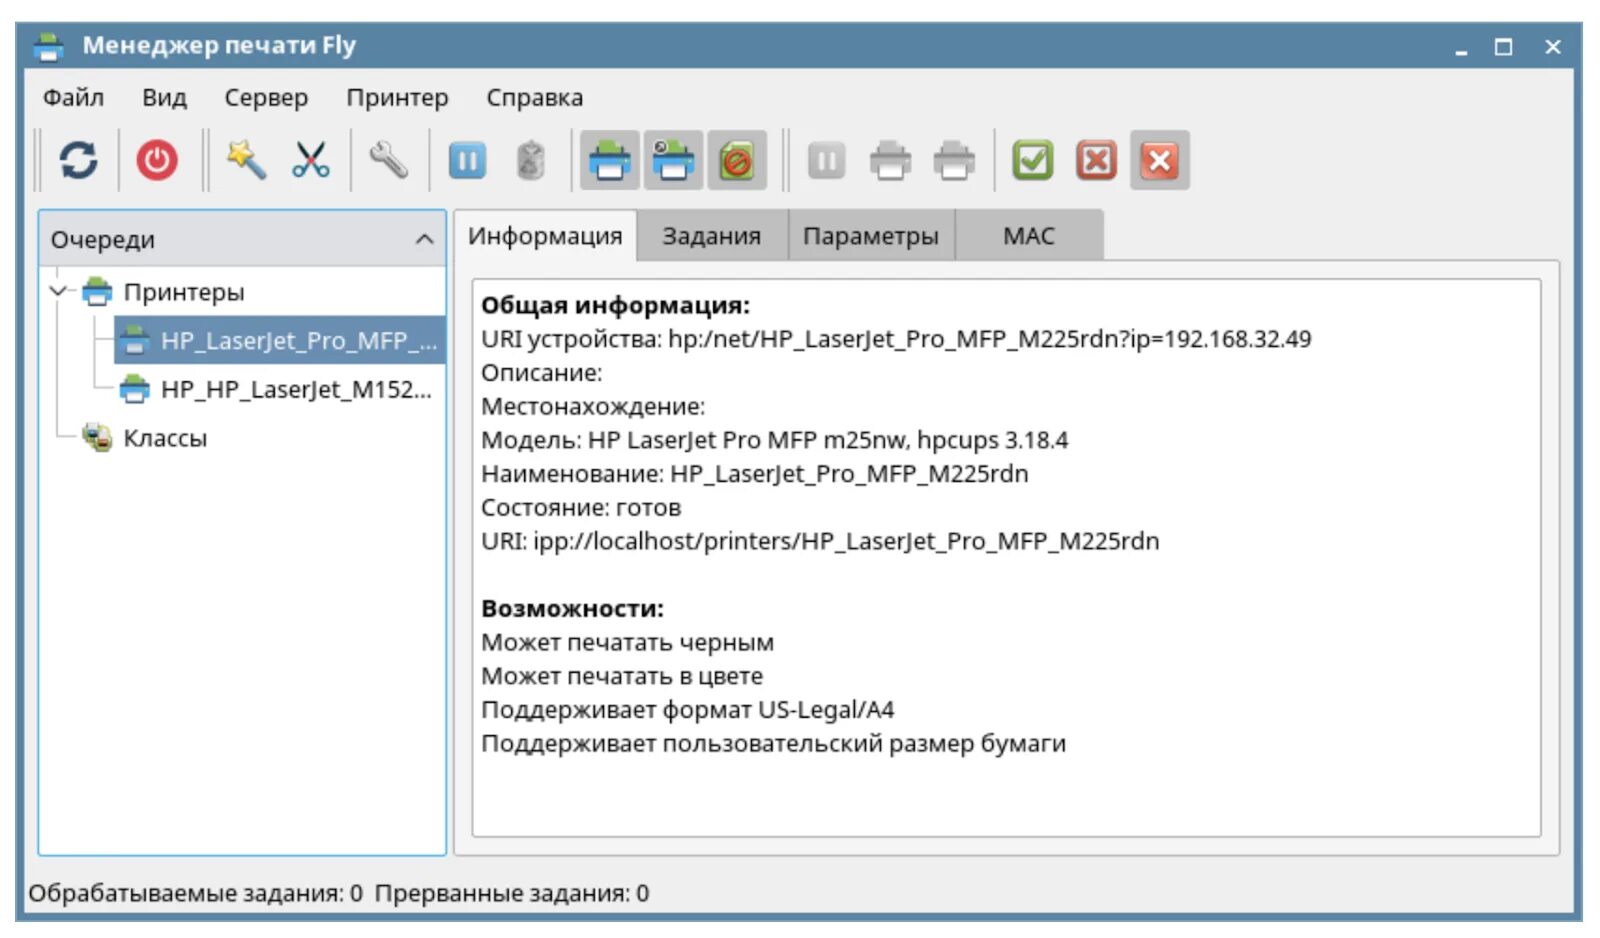Screen dimensions: 1600x938
Task: Collapse the Принтеры tree node arrow
Action: click(x=58, y=291)
